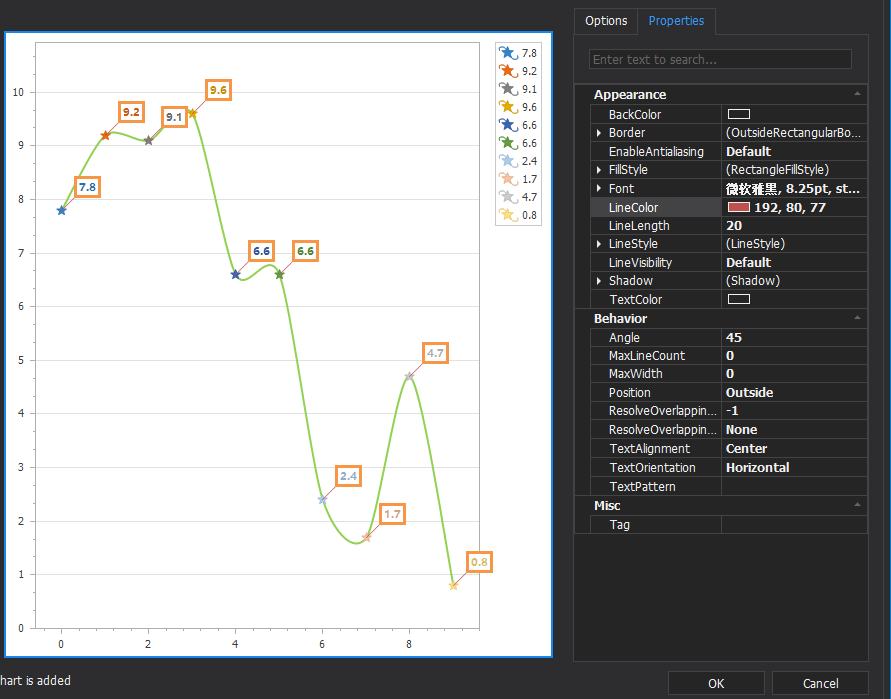The image size is (891, 699).
Task: Click the green star legend marker for 6.6
Action: [x=508, y=143]
